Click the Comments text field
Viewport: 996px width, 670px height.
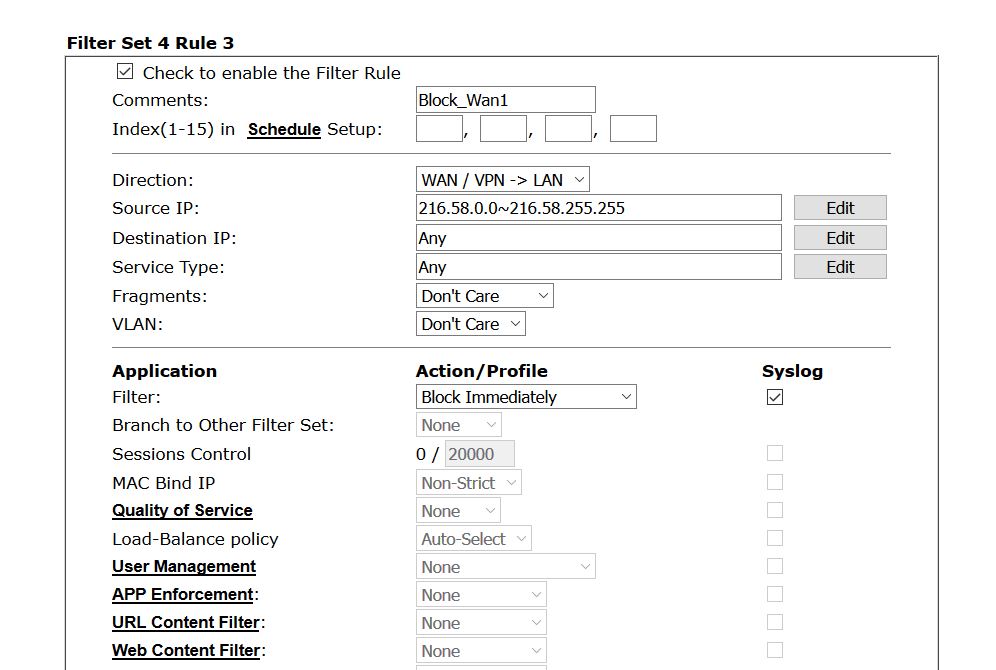point(505,100)
